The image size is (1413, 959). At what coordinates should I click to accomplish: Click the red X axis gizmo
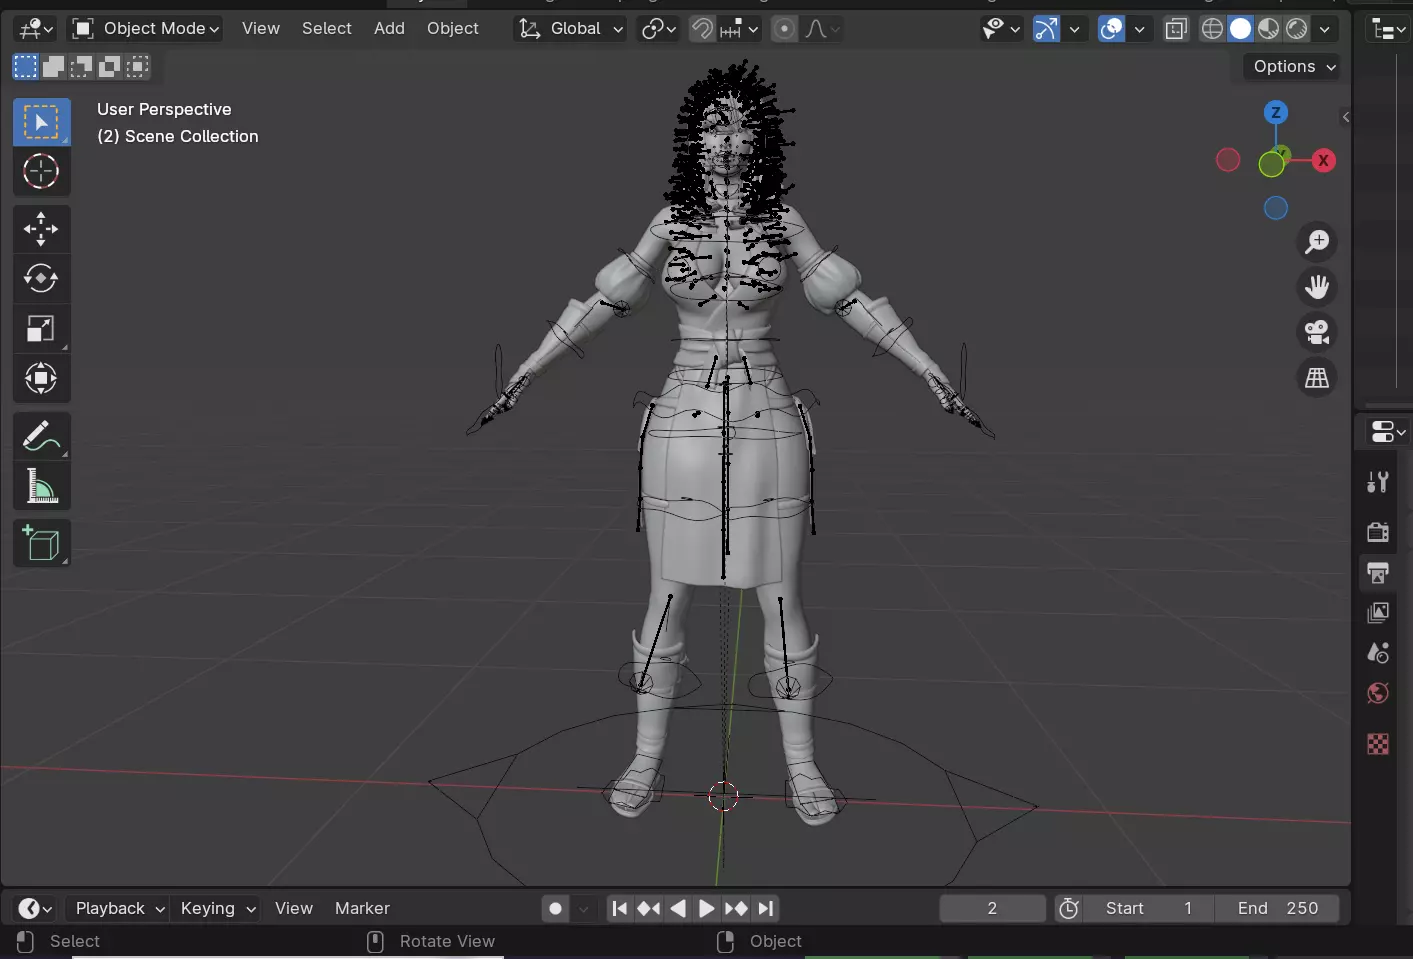pyautogui.click(x=1323, y=160)
